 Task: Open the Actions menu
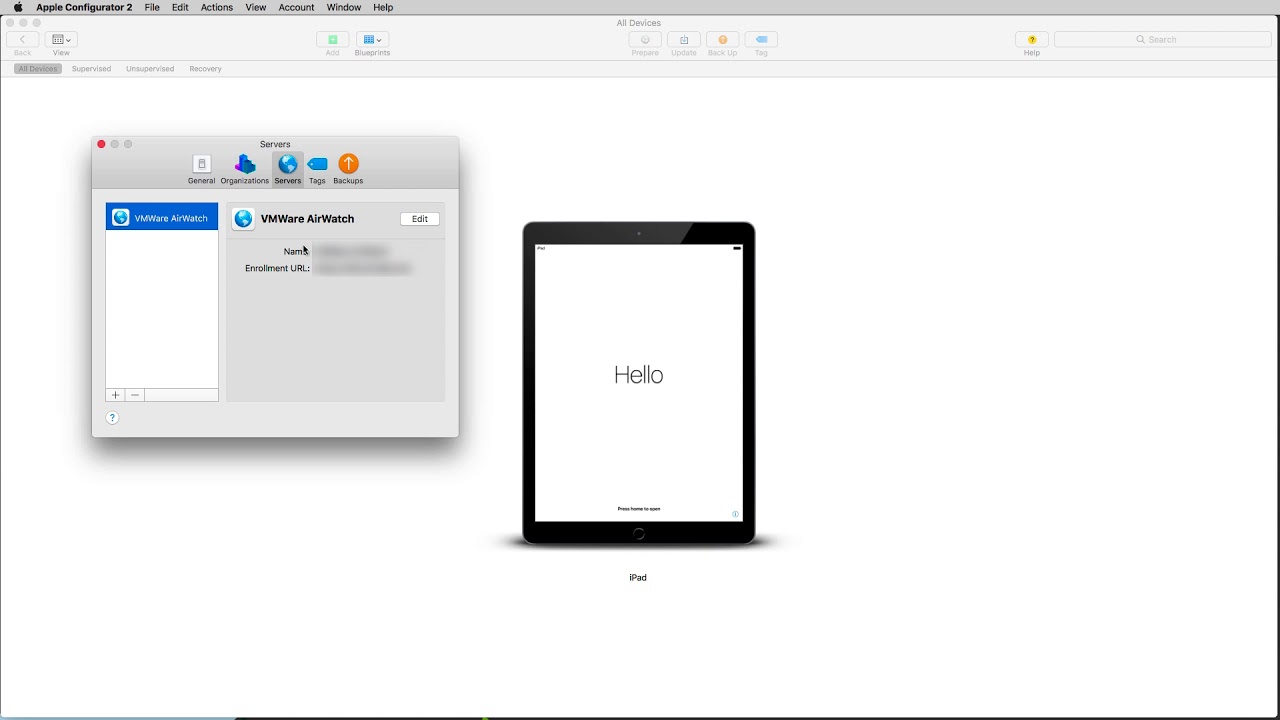[216, 7]
